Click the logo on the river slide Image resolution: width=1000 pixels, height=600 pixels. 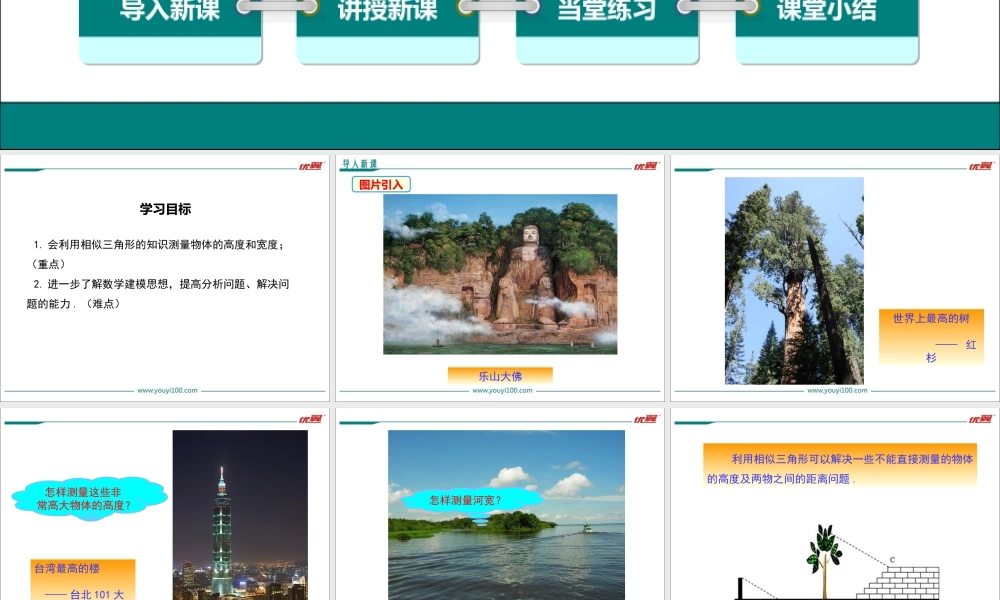point(646,419)
